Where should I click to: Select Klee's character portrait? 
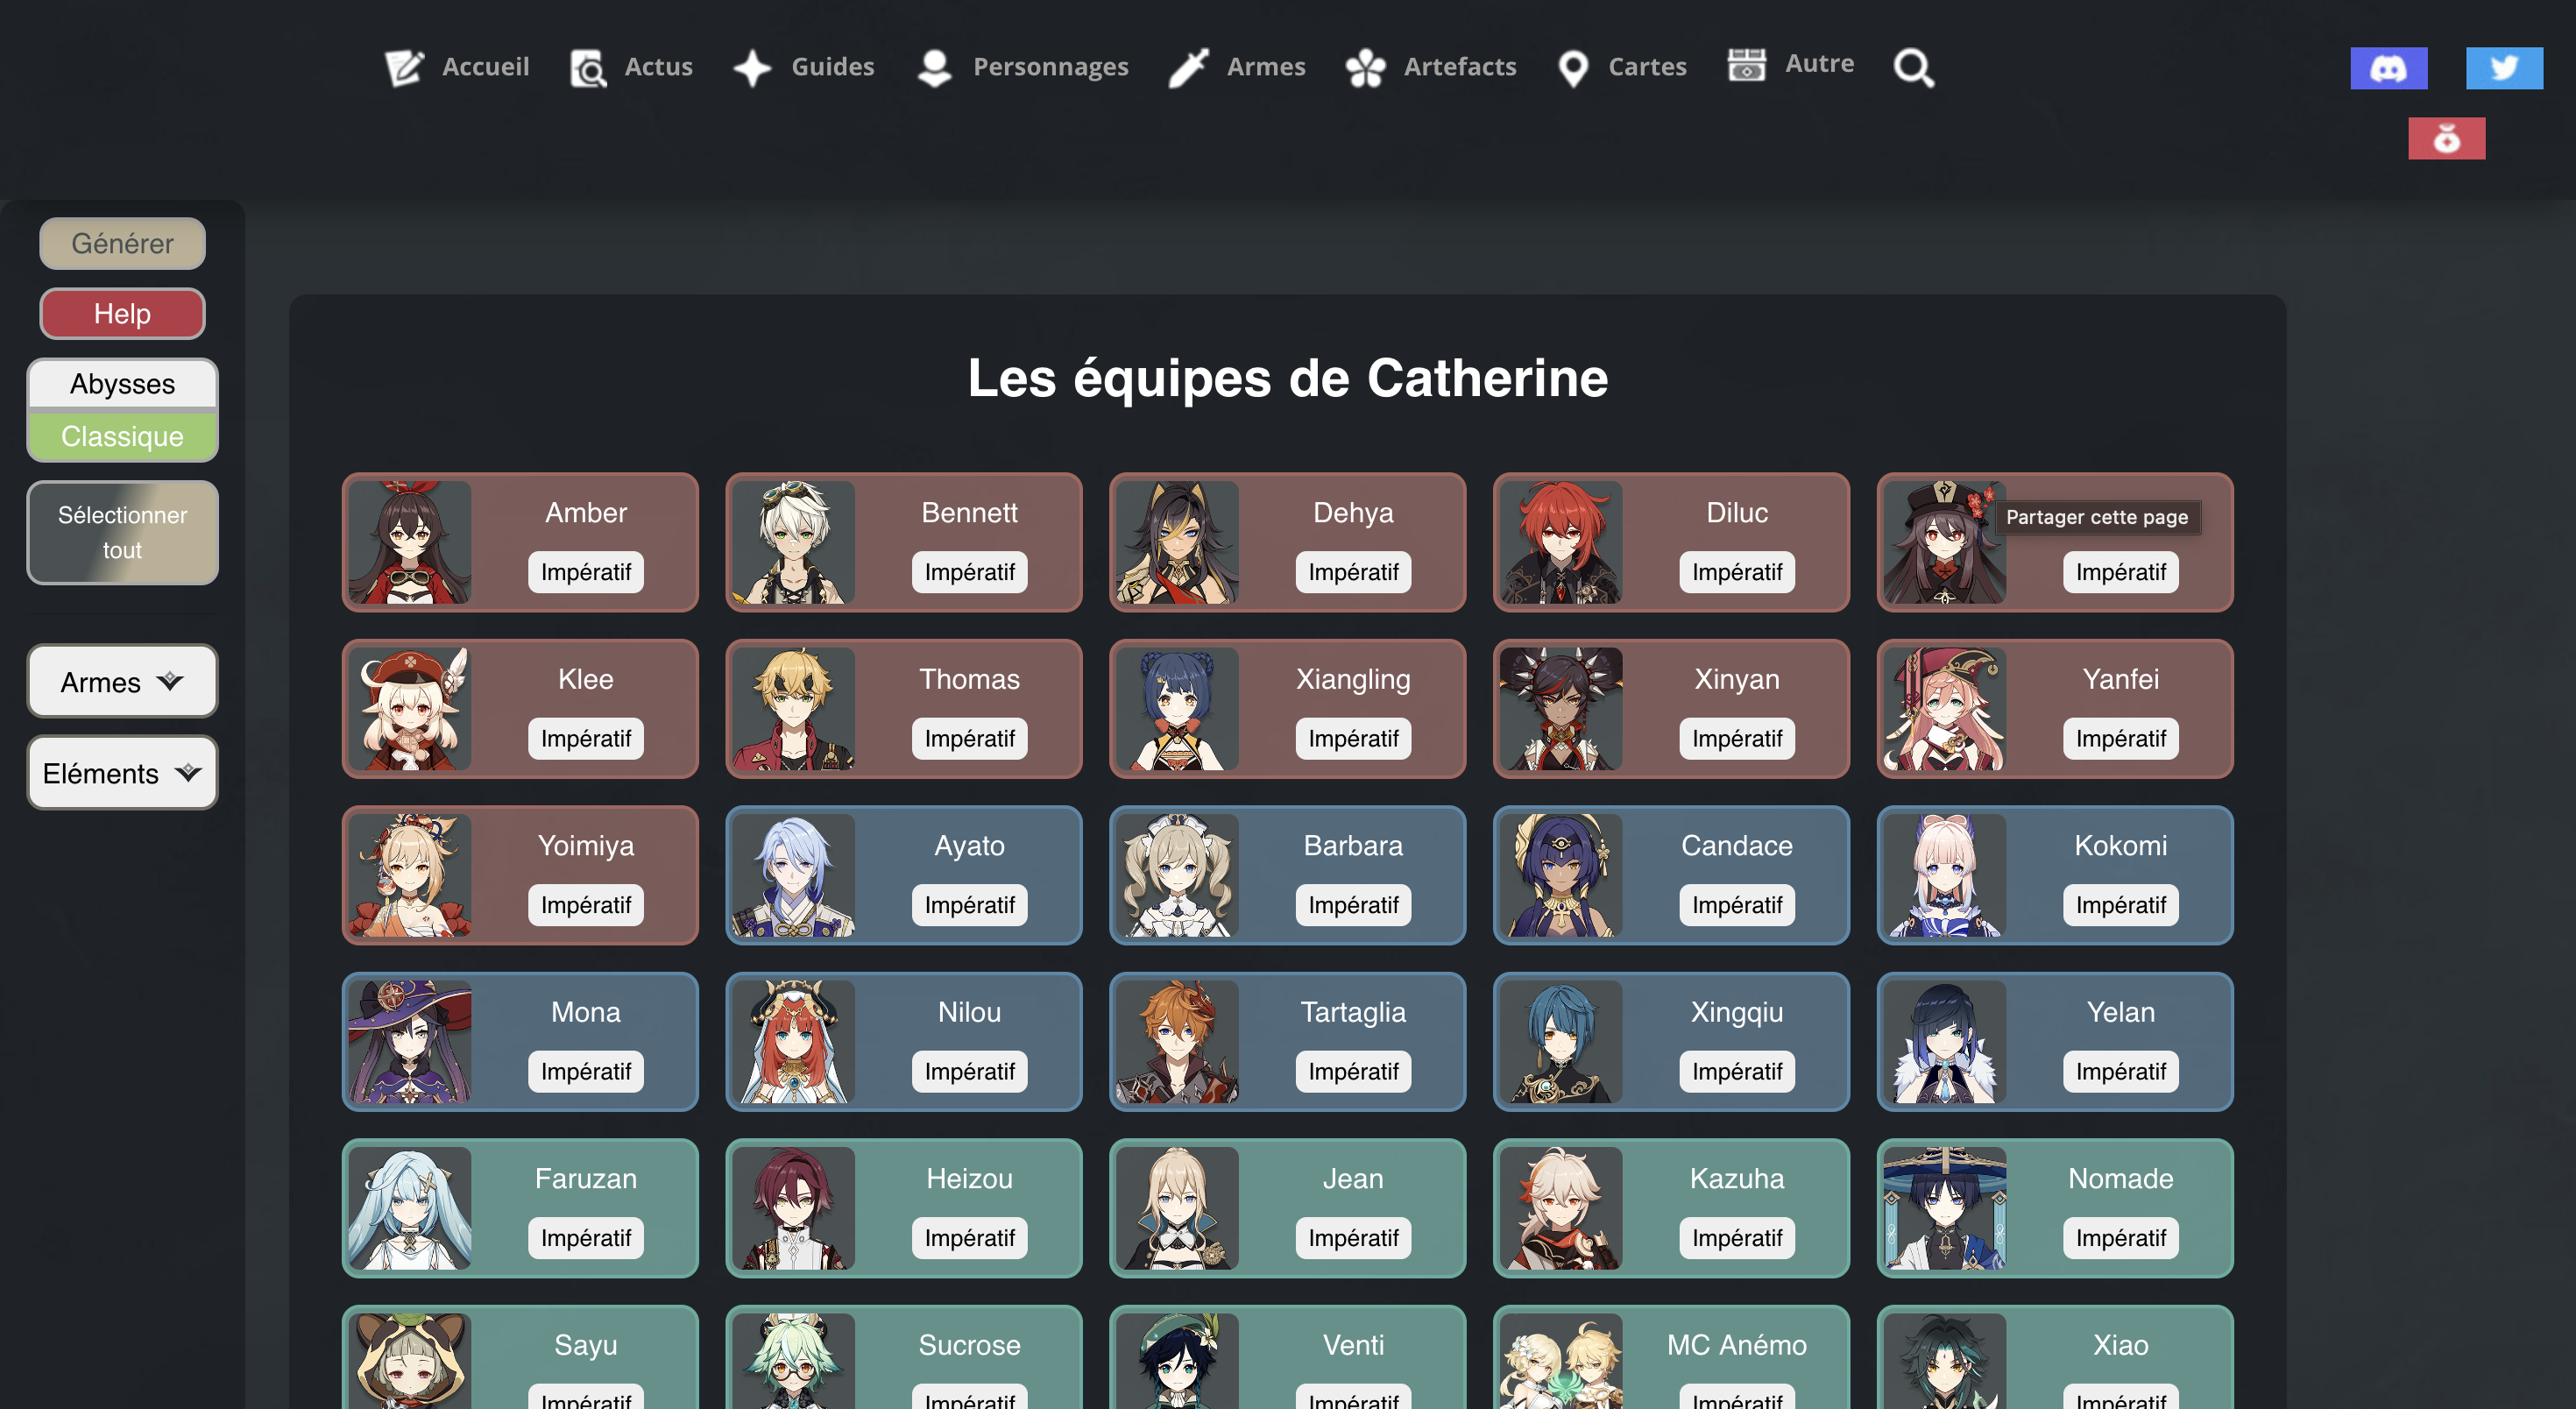(410, 709)
